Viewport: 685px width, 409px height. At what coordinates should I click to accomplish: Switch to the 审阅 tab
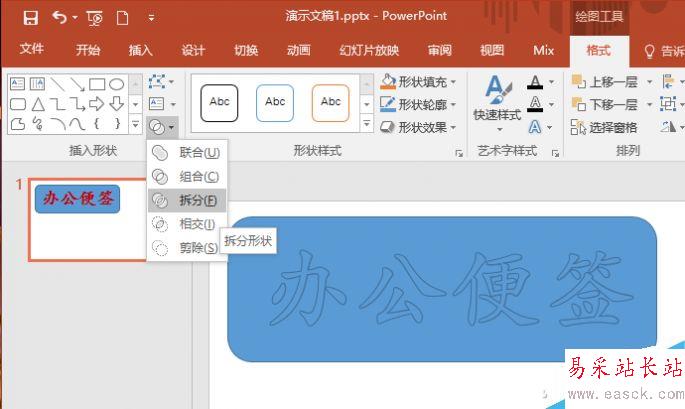439,50
